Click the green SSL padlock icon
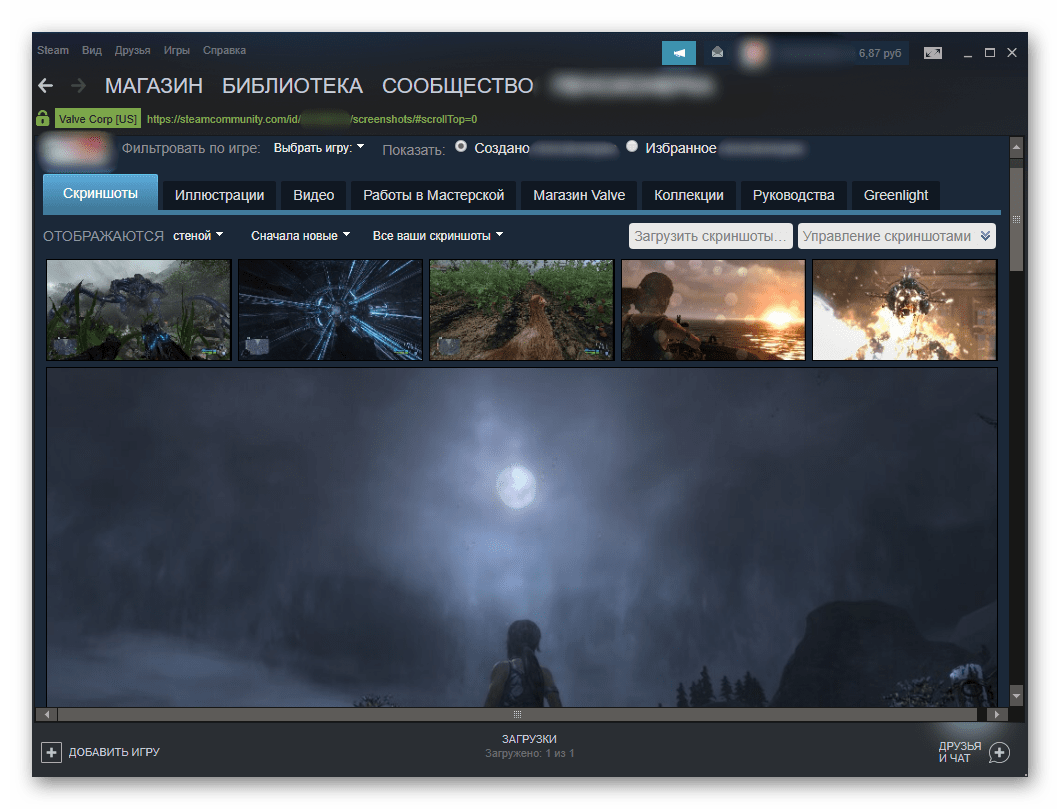The width and height of the screenshot is (1060, 809). pos(43,118)
